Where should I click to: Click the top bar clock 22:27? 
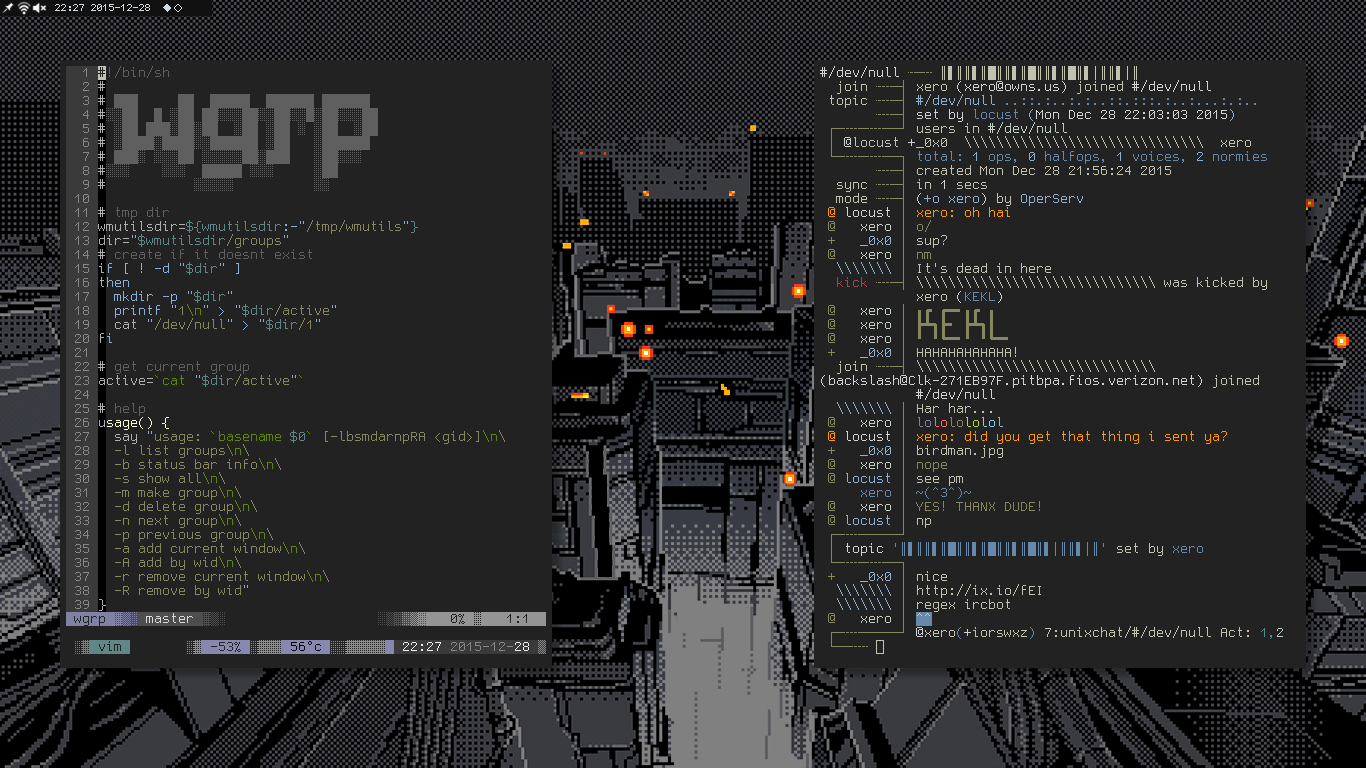click(69, 8)
